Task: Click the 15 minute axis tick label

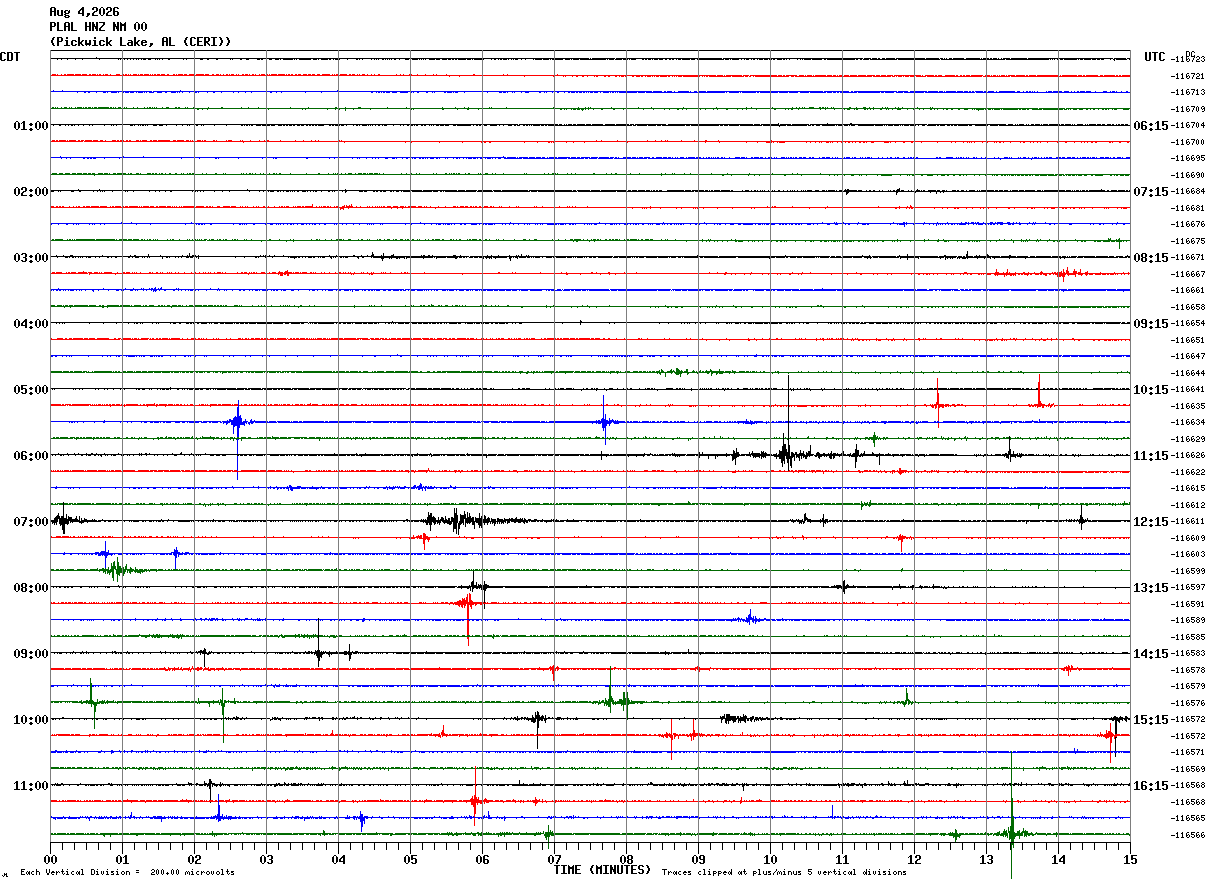Action: pyautogui.click(x=1130, y=859)
